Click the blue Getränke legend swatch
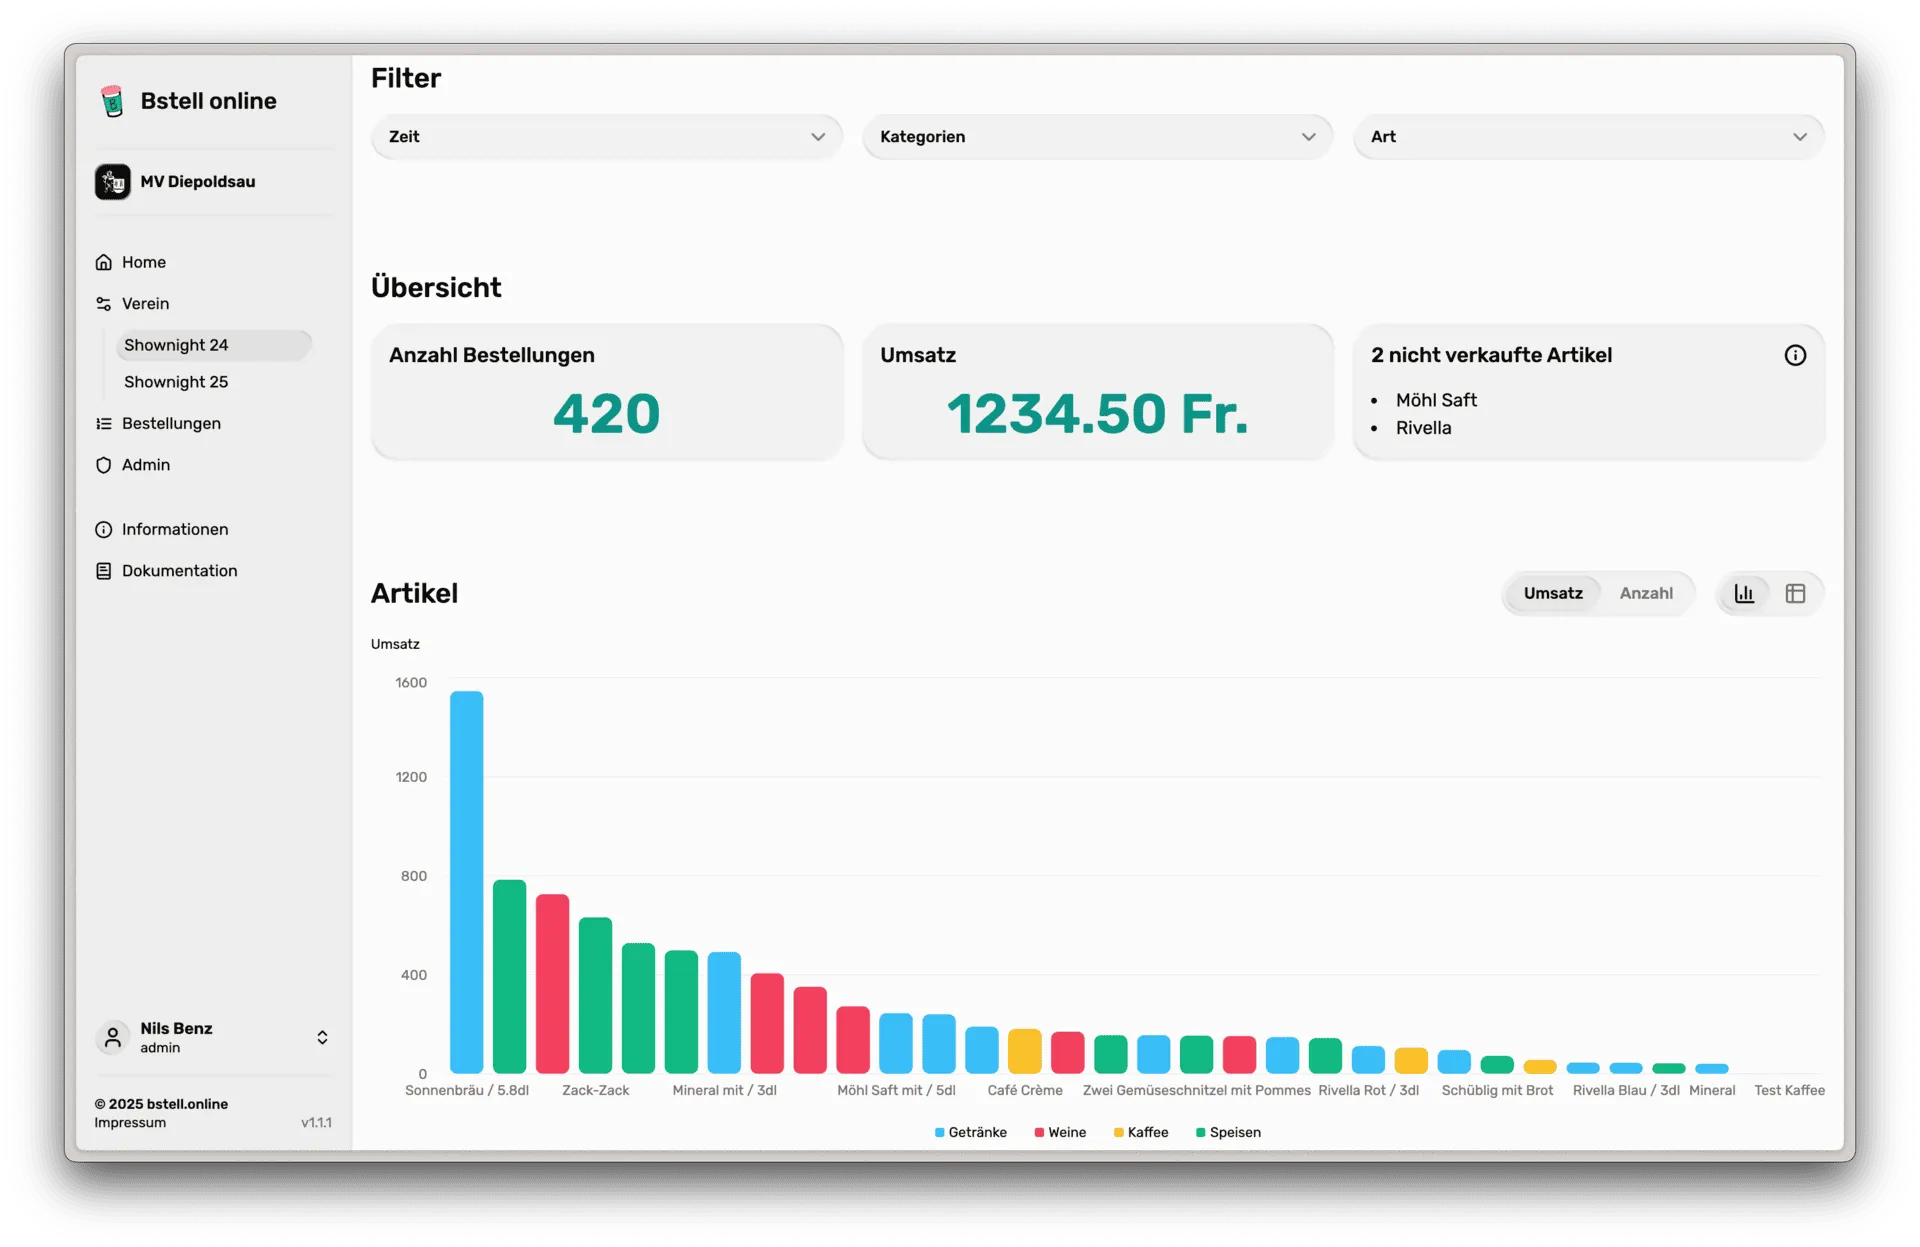 tap(939, 1133)
